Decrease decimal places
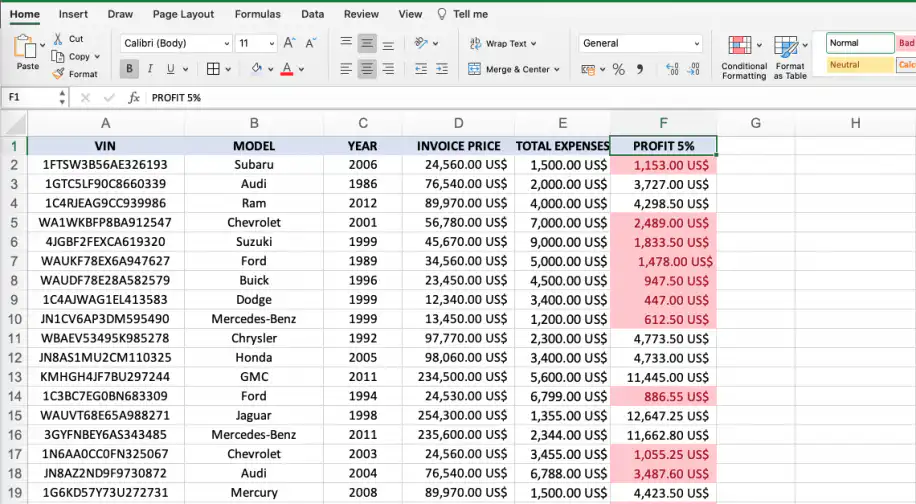 pyautogui.click(x=693, y=69)
